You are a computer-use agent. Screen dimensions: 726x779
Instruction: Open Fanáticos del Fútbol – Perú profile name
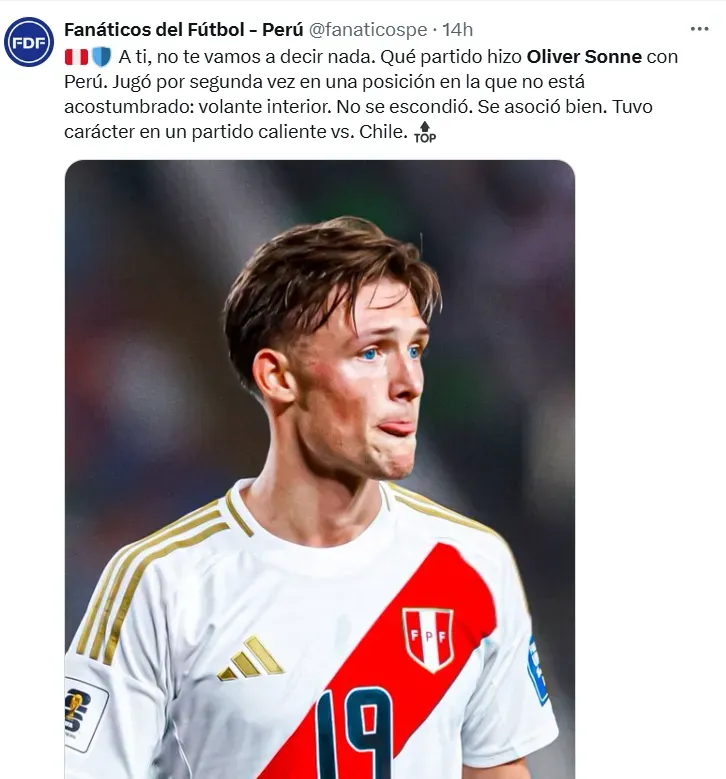tap(183, 30)
